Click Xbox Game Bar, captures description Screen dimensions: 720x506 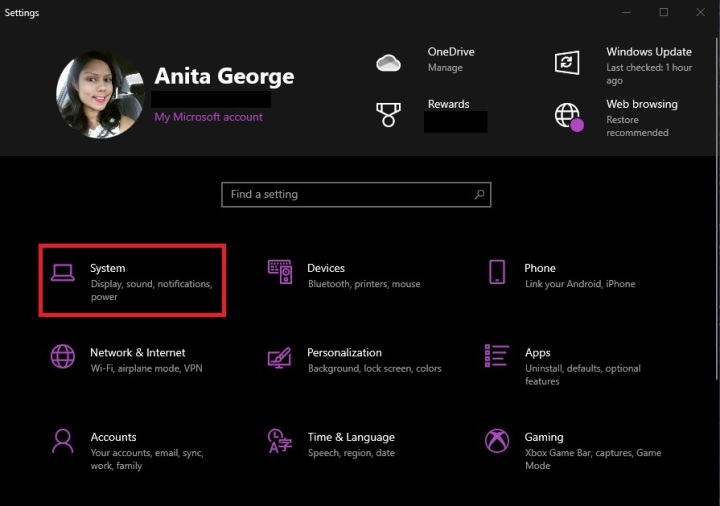click(593, 459)
